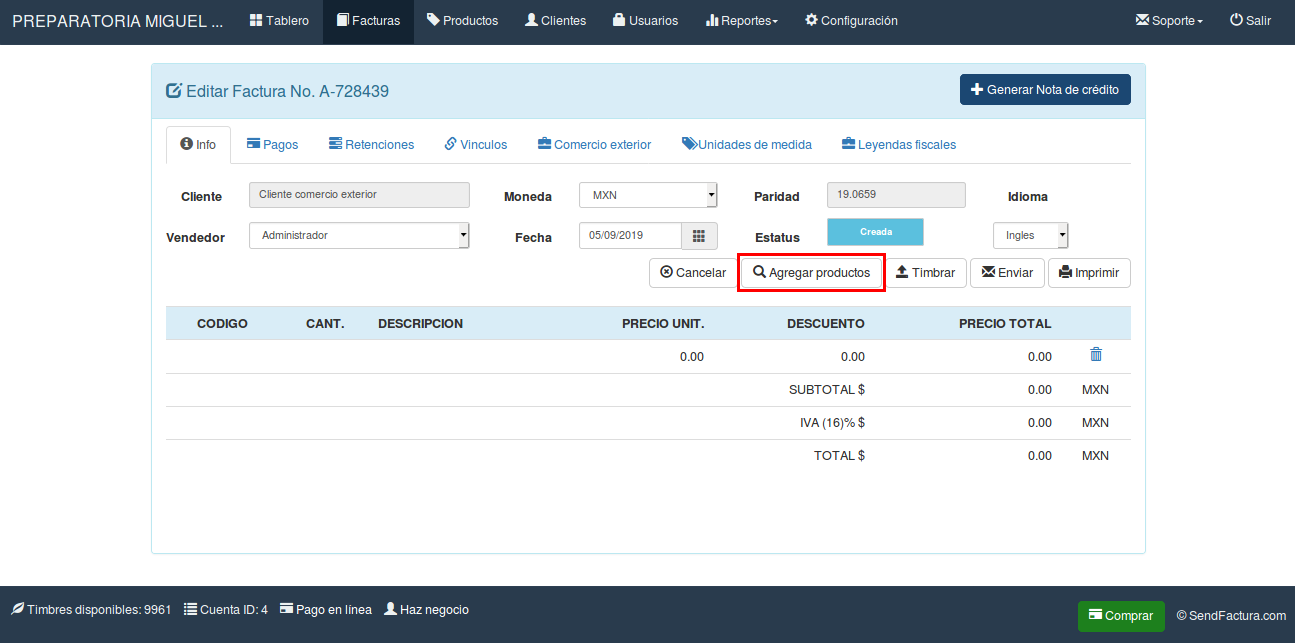This screenshot has height=643, width=1295.
Task: Click the Fecha date input field
Action: click(630, 236)
